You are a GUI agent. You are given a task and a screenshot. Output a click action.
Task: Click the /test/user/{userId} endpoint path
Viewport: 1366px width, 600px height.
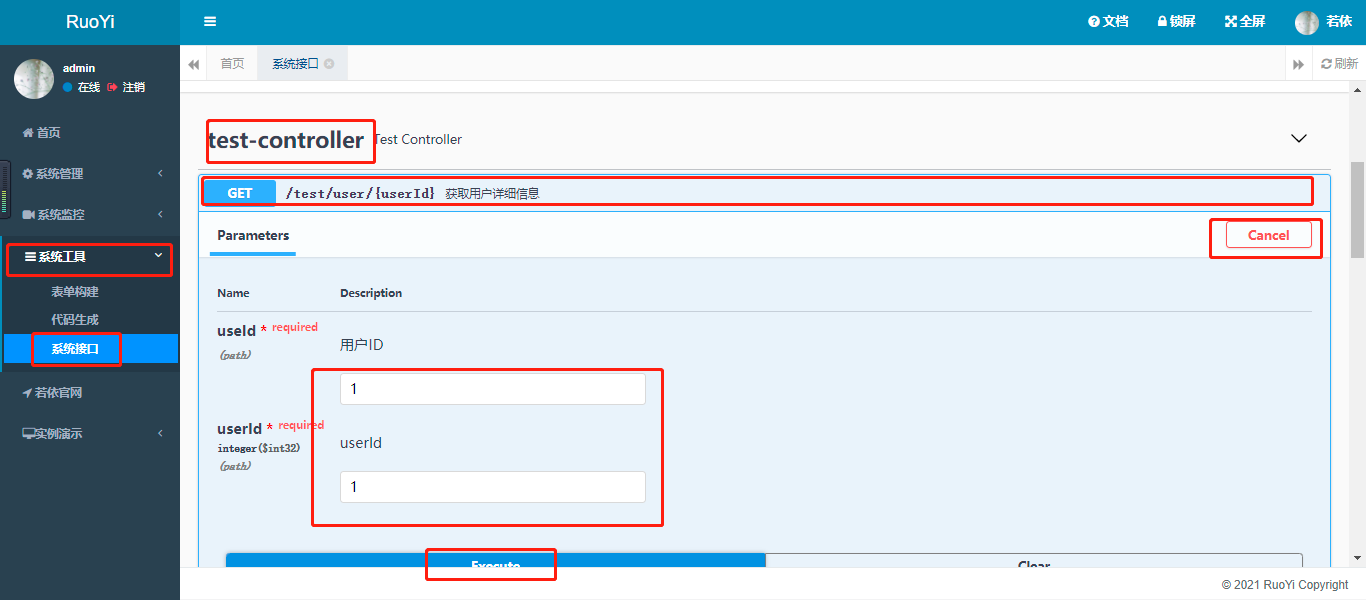coord(361,193)
